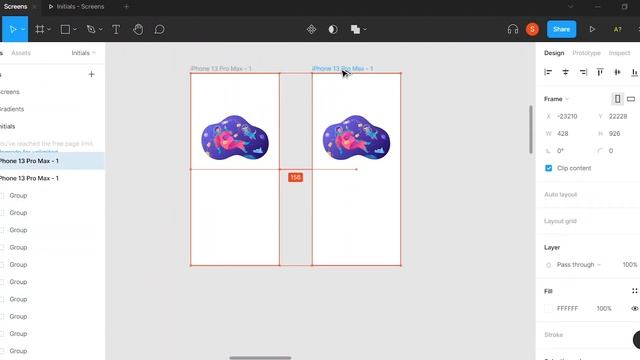Image resolution: width=640 pixels, height=360 pixels.
Task: Open the A? zoom options
Action: coord(617,29)
